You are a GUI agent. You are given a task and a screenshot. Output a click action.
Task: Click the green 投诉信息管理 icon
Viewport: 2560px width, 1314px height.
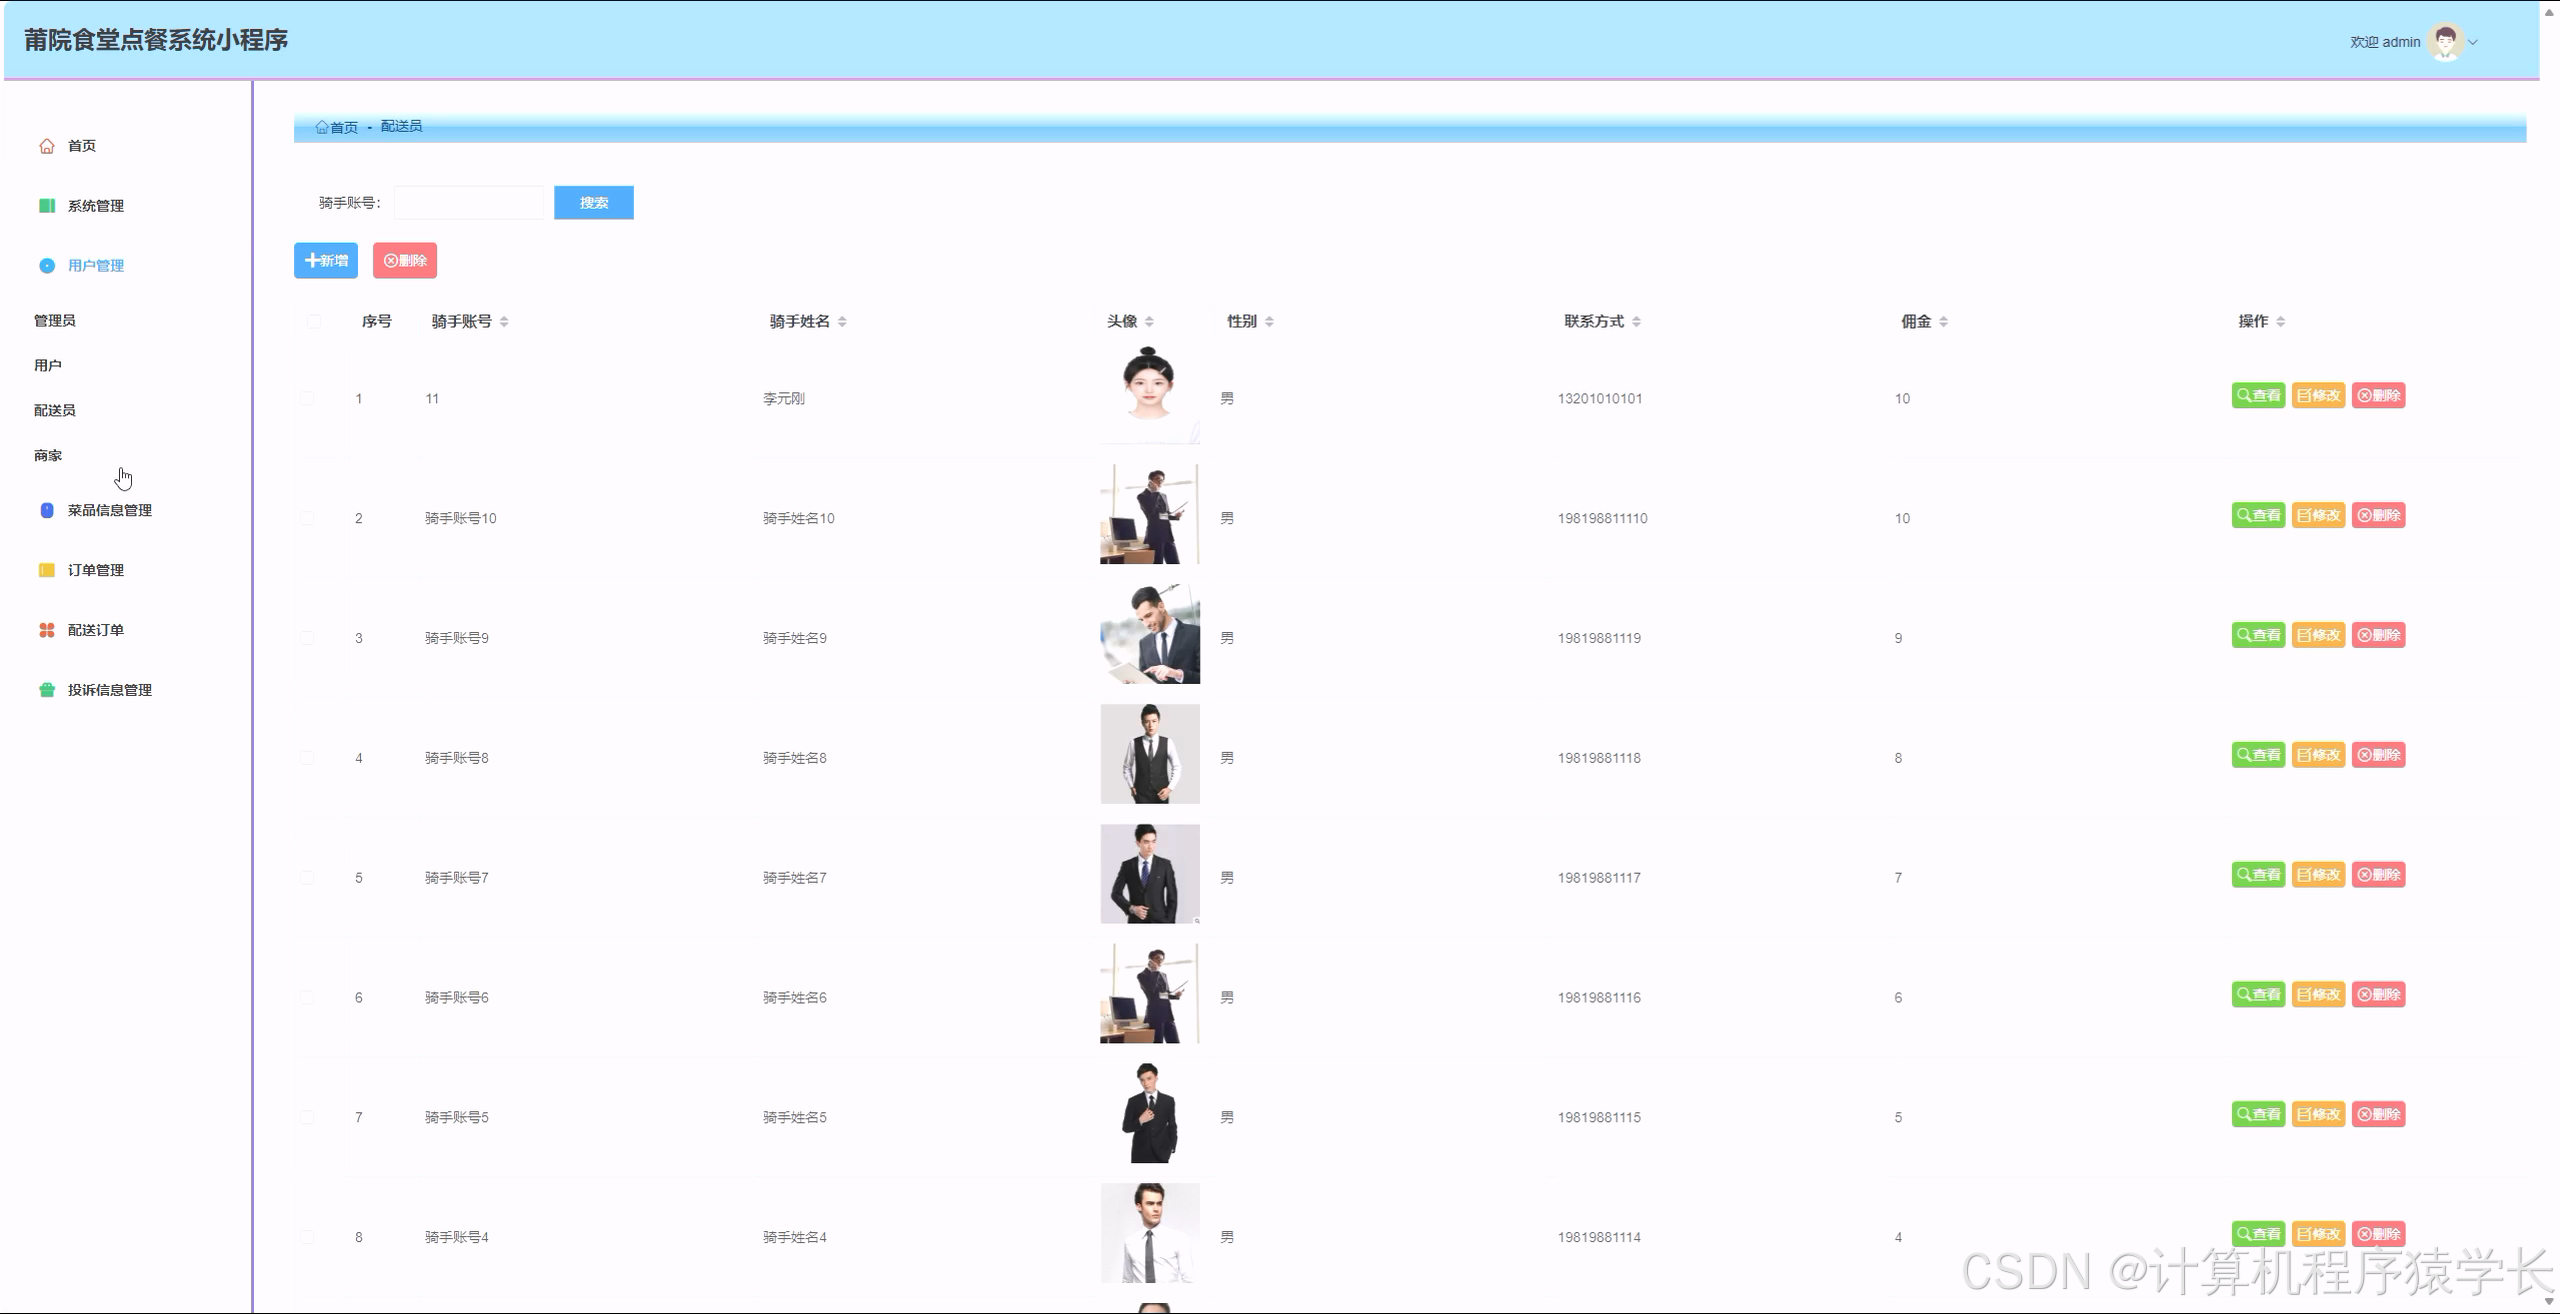[47, 690]
